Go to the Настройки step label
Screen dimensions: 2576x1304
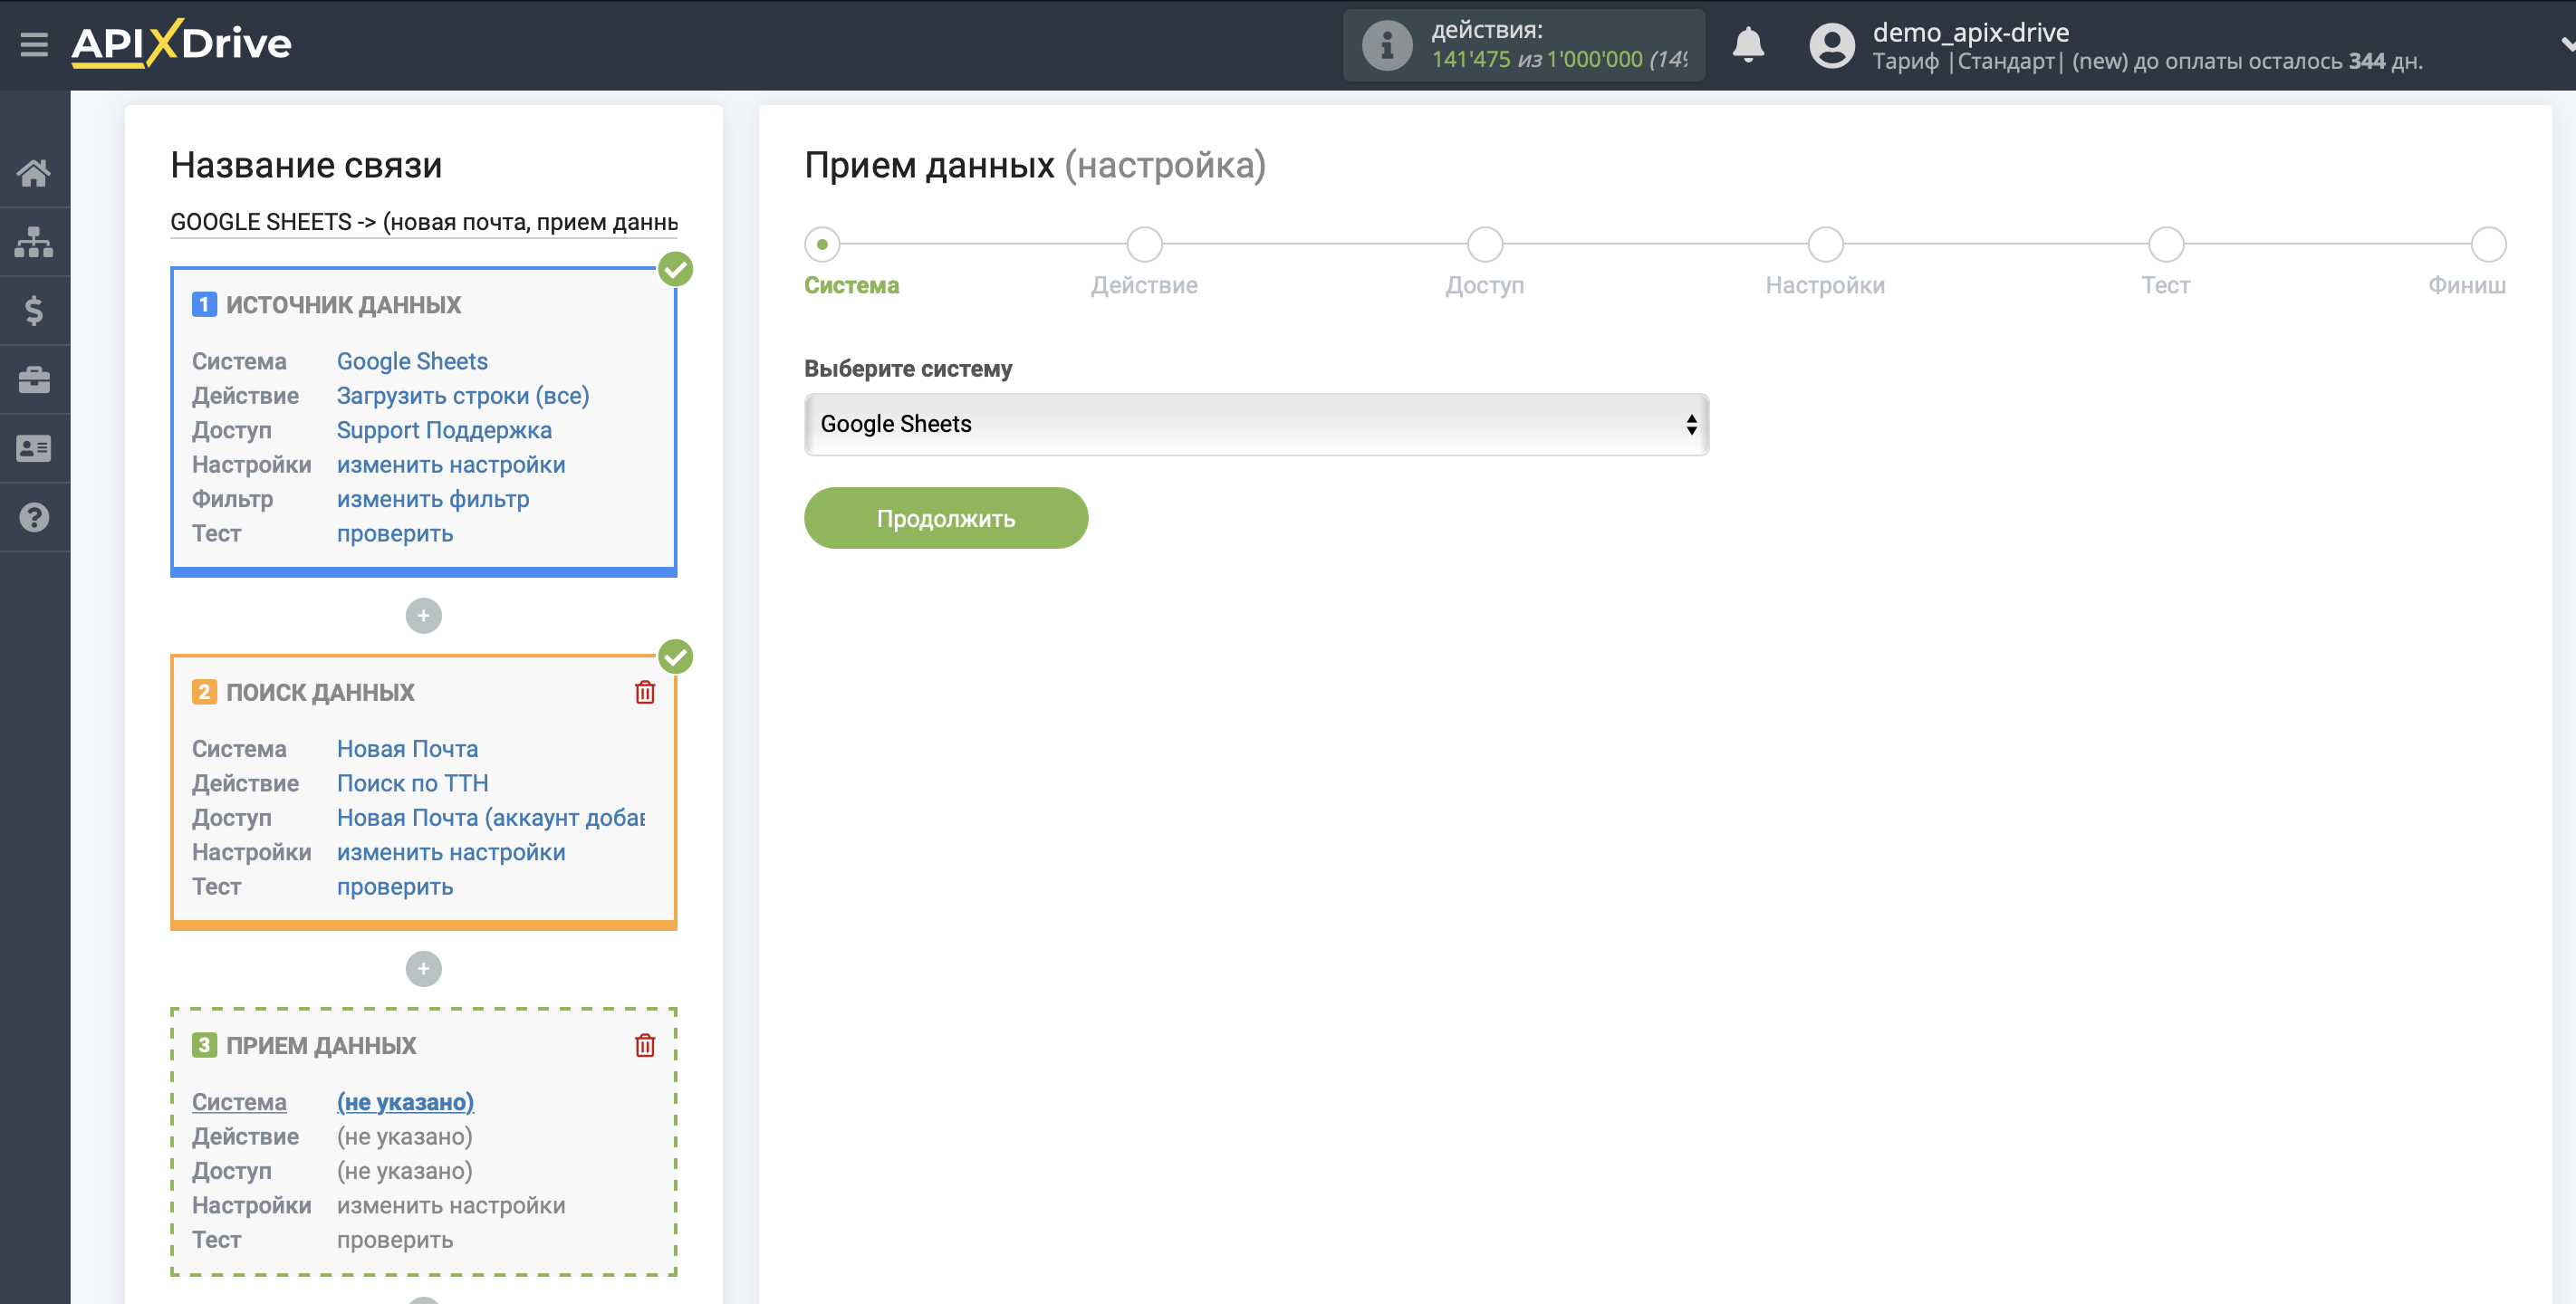[1825, 286]
